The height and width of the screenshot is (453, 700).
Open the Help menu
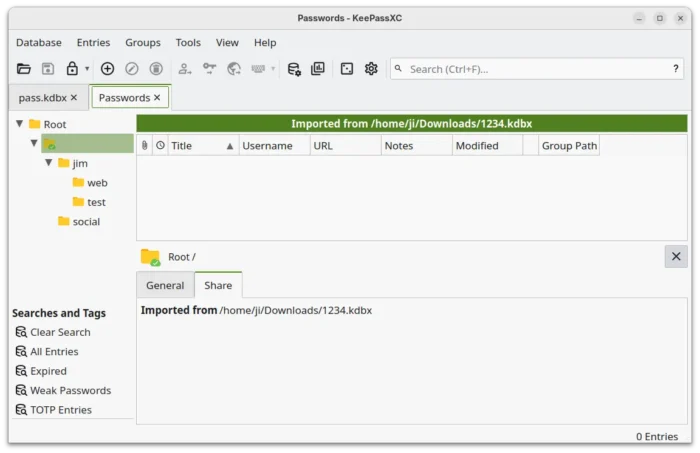(265, 43)
